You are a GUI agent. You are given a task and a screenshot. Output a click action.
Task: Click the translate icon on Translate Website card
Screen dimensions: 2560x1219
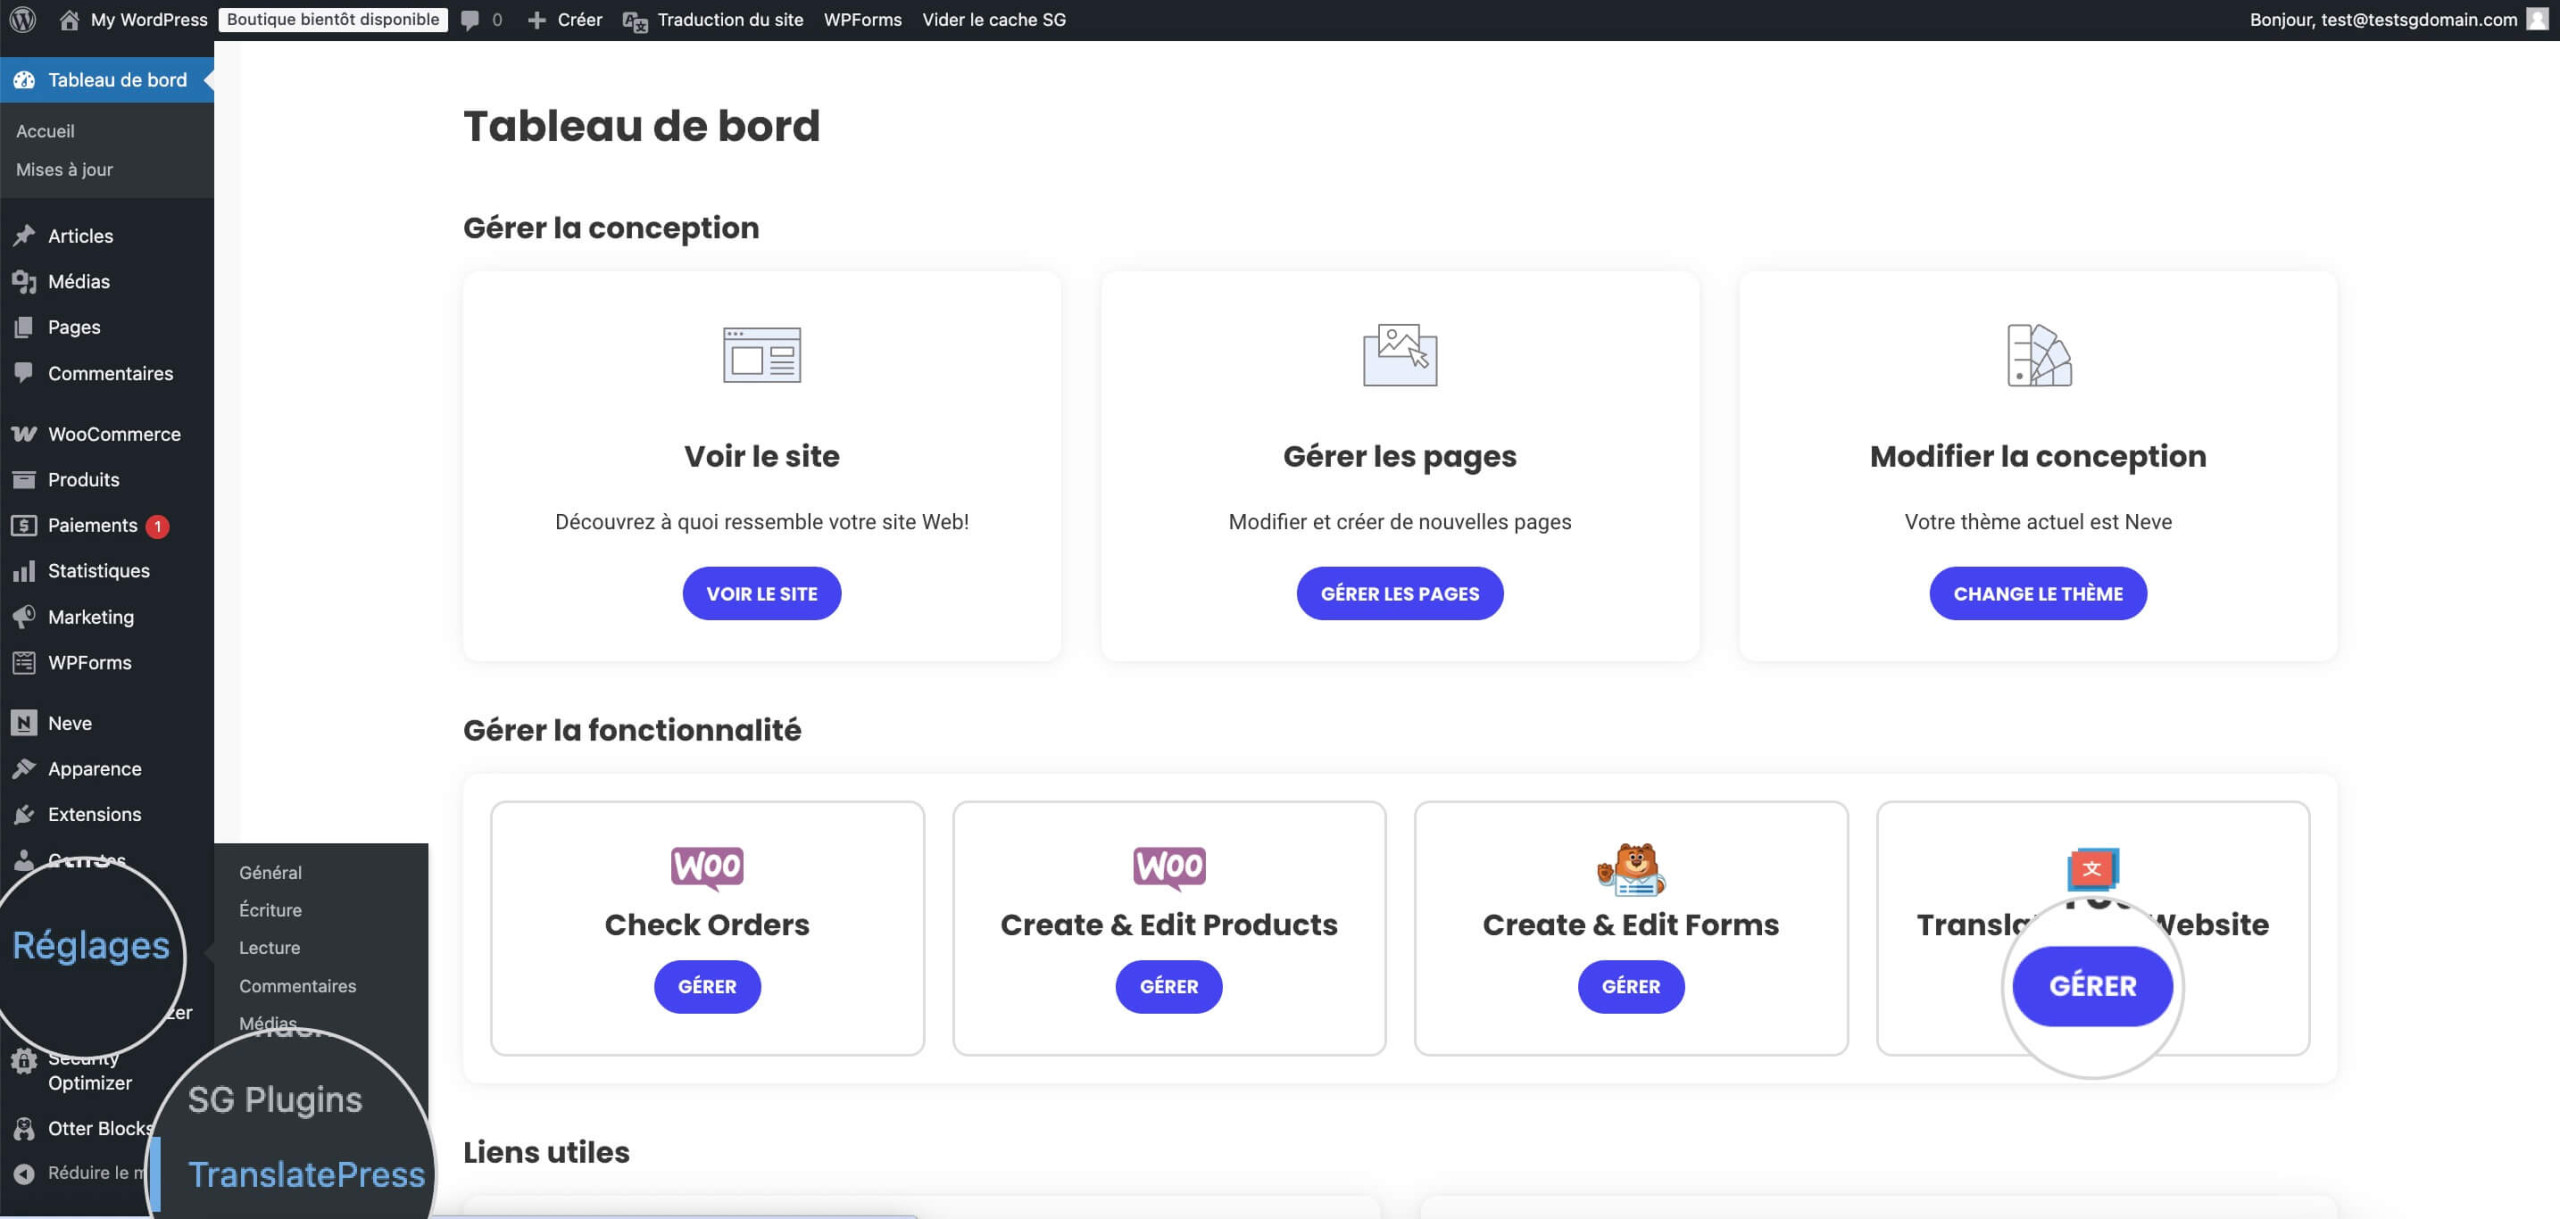point(2093,870)
